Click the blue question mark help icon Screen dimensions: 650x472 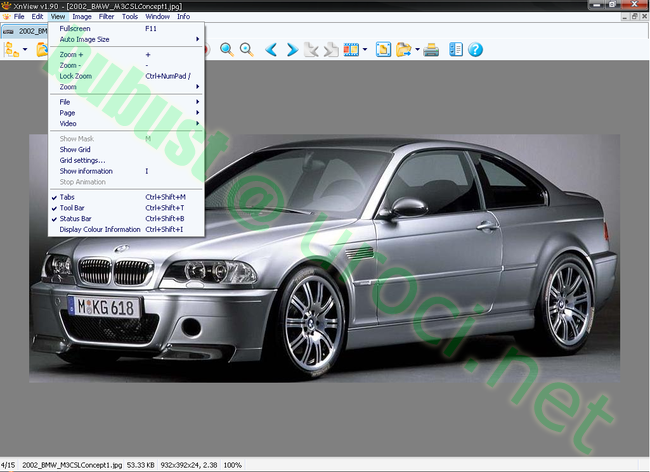coord(475,50)
